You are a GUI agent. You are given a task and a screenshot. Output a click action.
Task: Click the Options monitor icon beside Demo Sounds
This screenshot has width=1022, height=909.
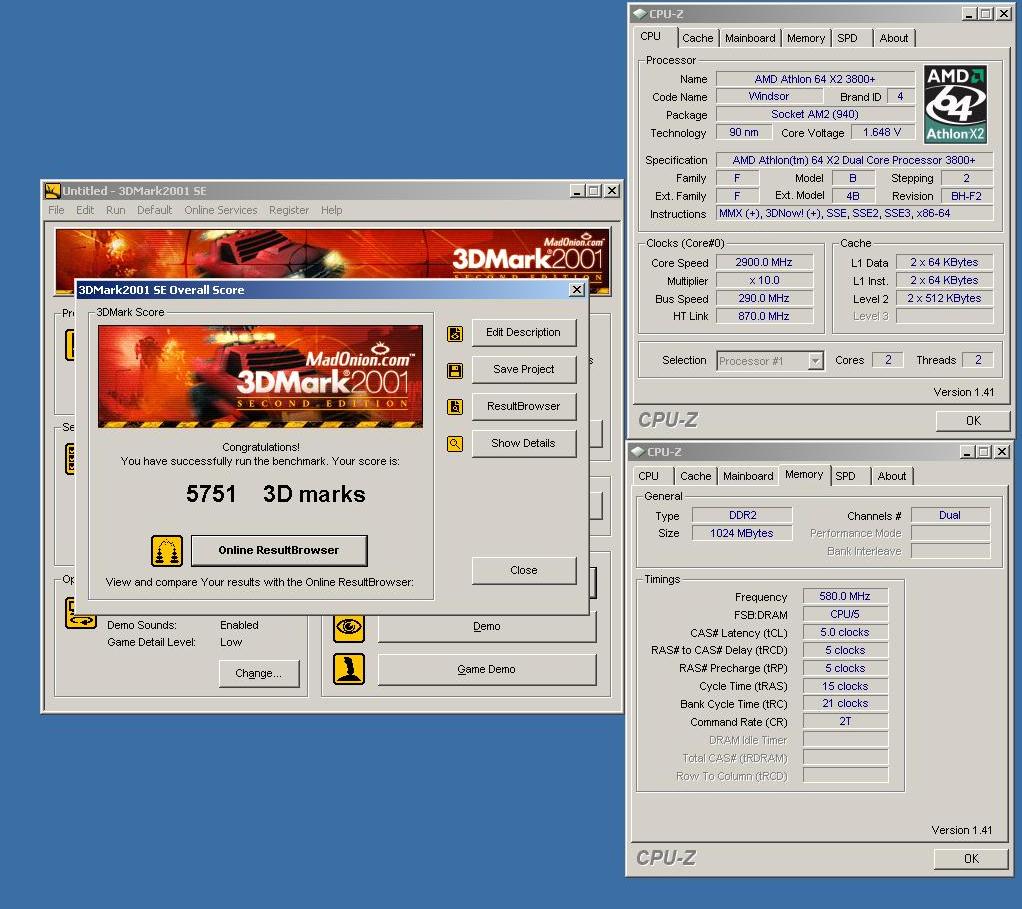coord(80,614)
